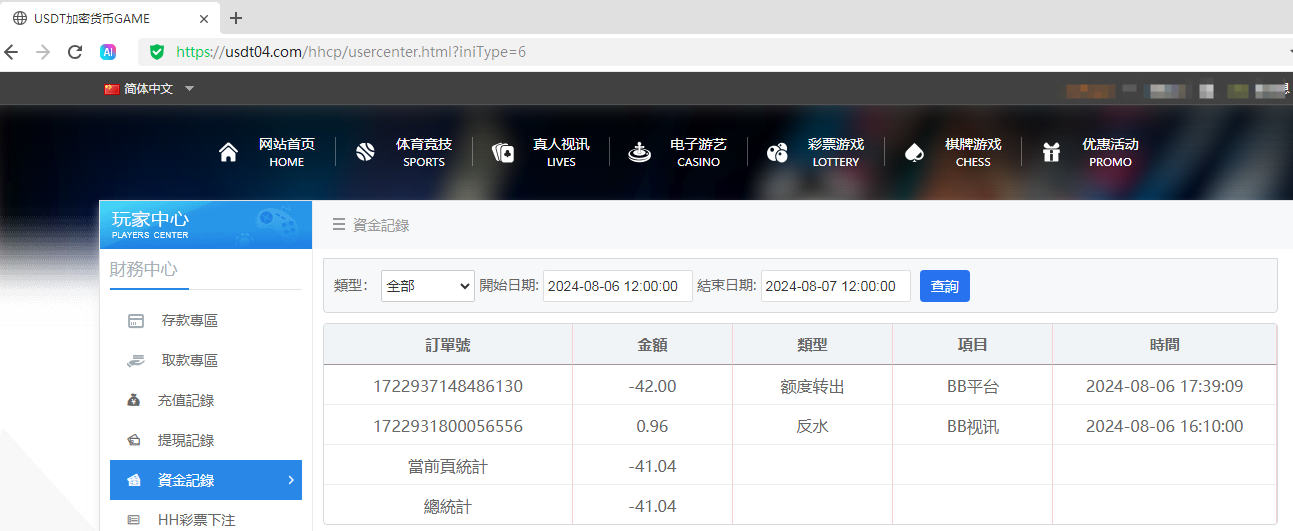Click the home icon beside 网站首页
This screenshot has width=1293, height=531.
coord(229,152)
